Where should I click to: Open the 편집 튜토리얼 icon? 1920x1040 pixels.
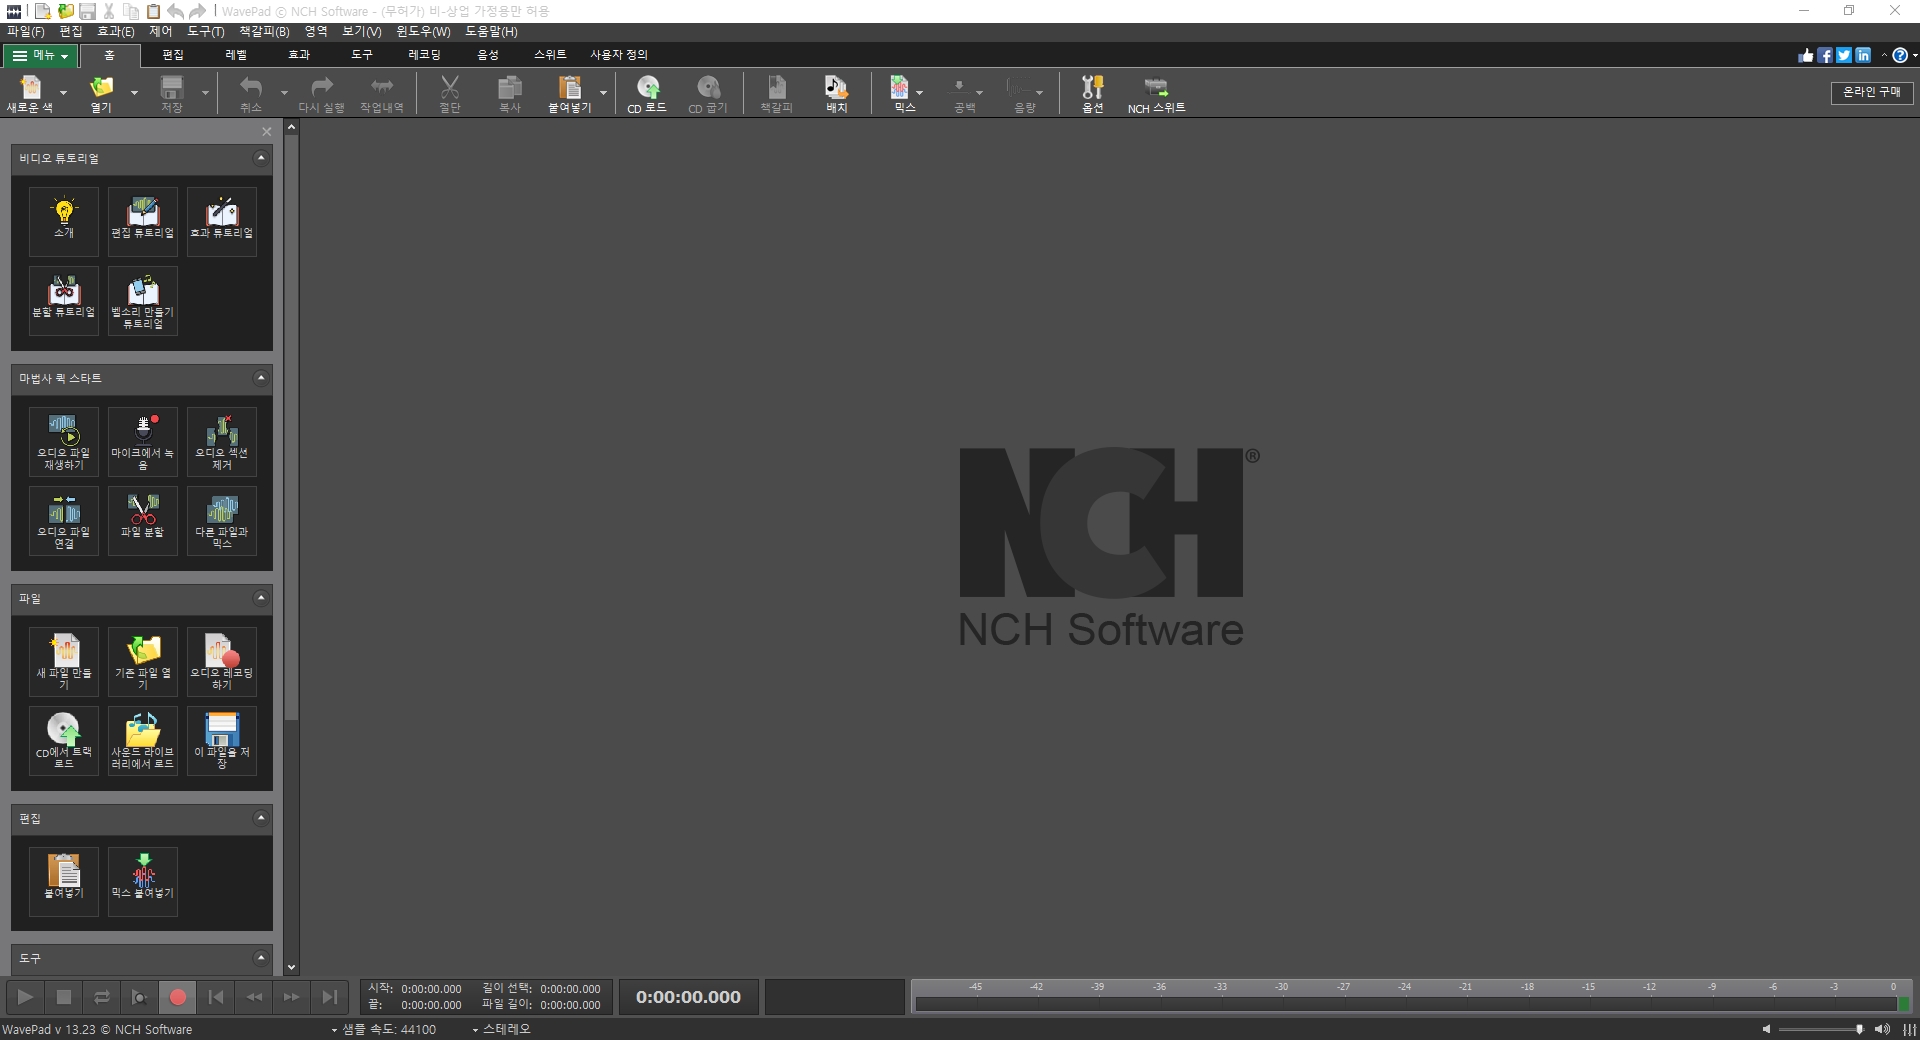pyautogui.click(x=143, y=221)
